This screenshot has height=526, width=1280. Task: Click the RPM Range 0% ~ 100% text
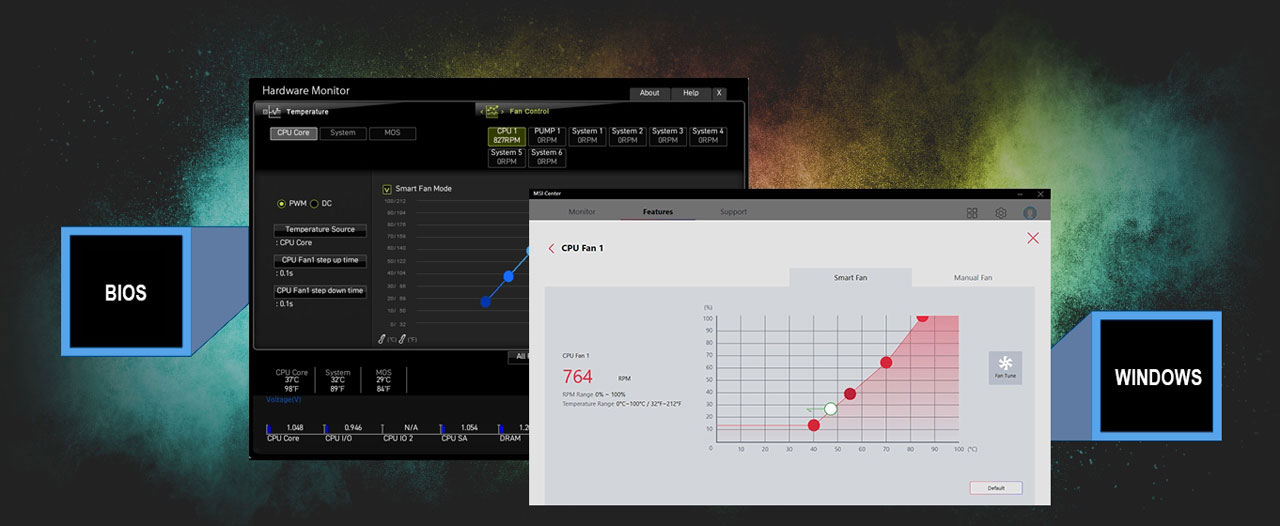pyautogui.click(x=594, y=395)
